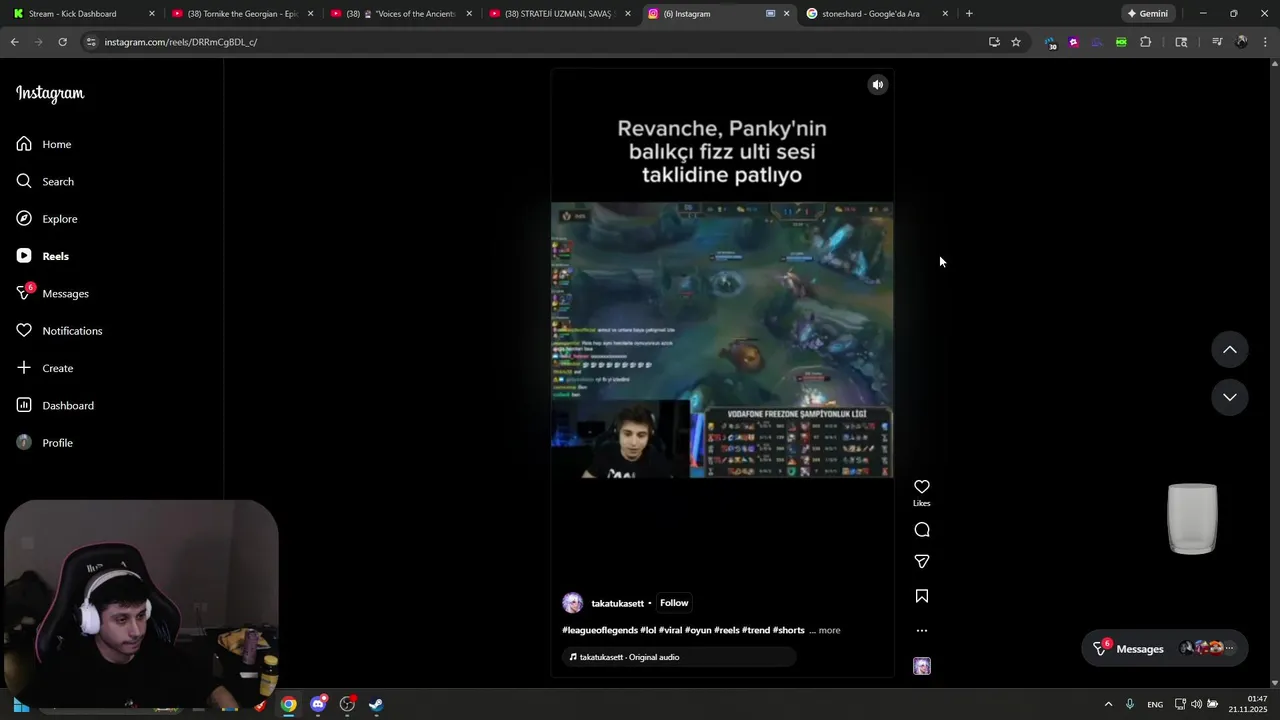Open Discord from the taskbar
The width and height of the screenshot is (1280, 720).
point(318,704)
